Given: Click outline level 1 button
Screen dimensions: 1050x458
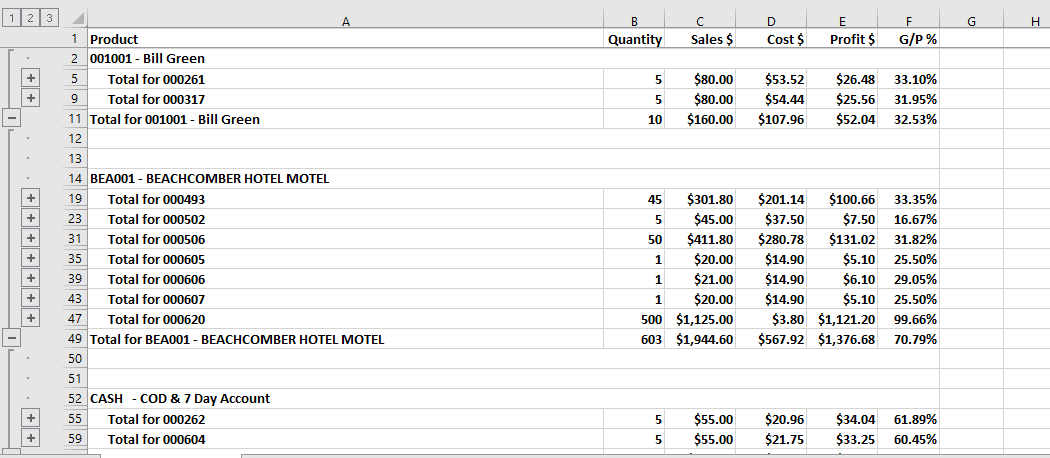Looking at the screenshot, I should 11,18.
